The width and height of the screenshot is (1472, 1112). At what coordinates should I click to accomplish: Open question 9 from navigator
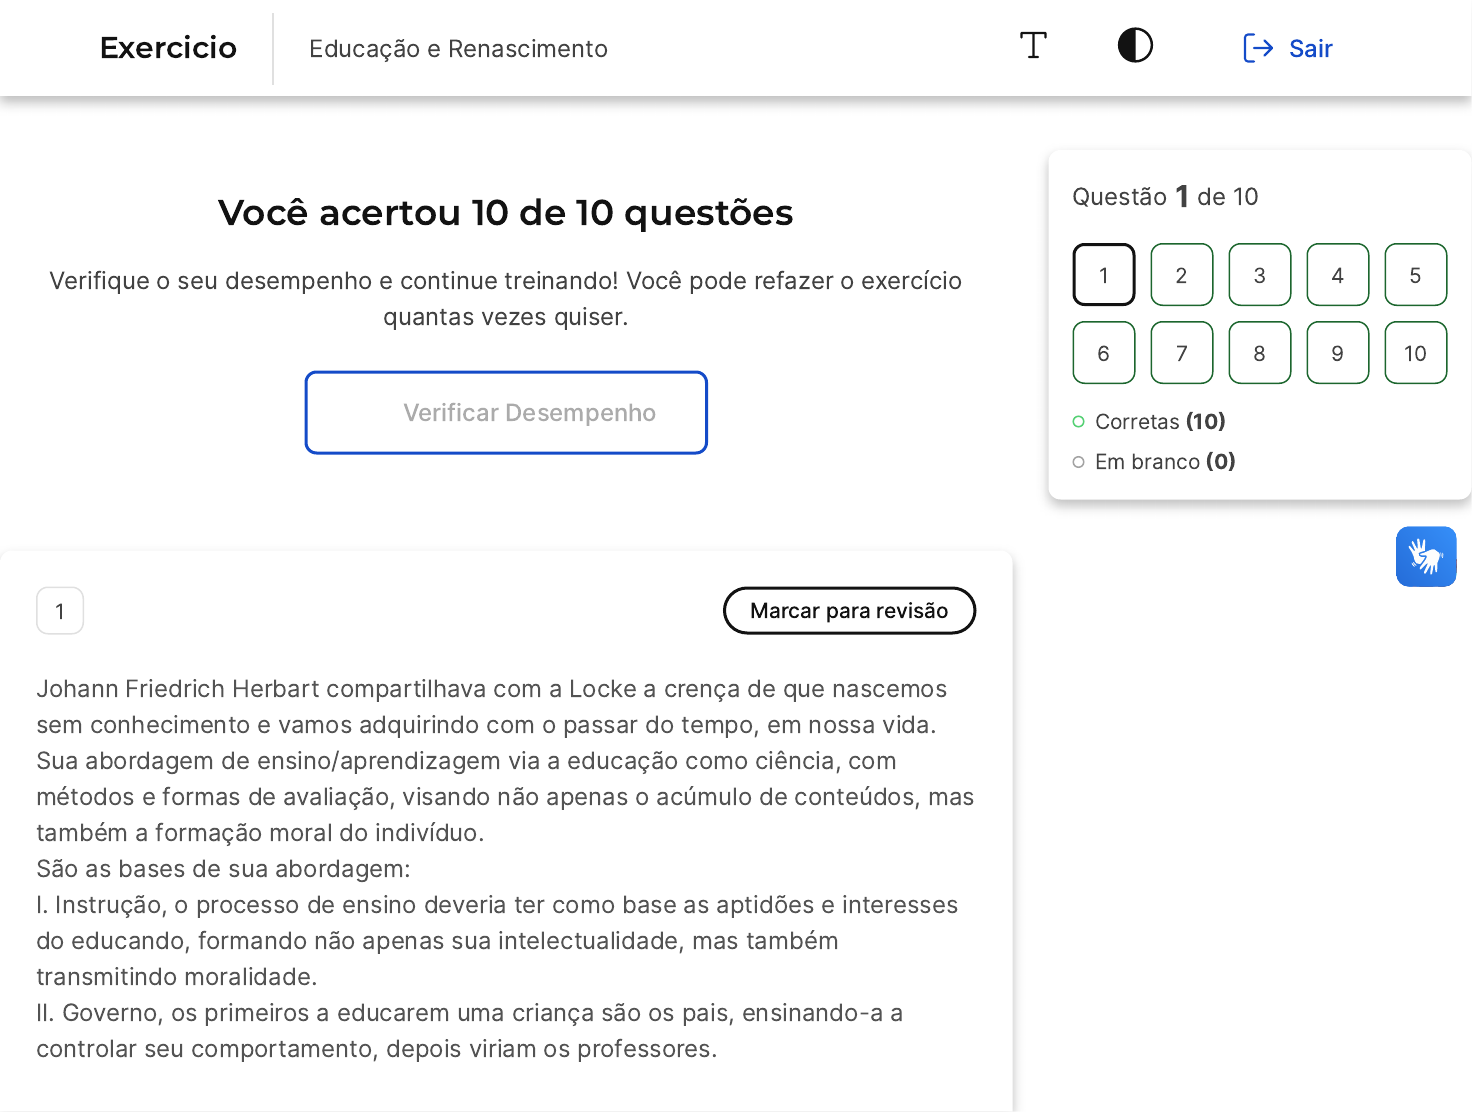1337,353
